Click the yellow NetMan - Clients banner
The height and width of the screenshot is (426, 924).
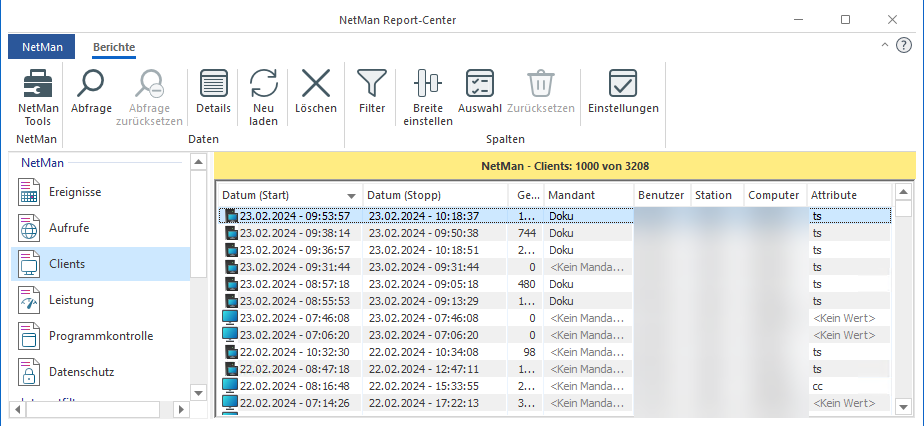(x=565, y=166)
